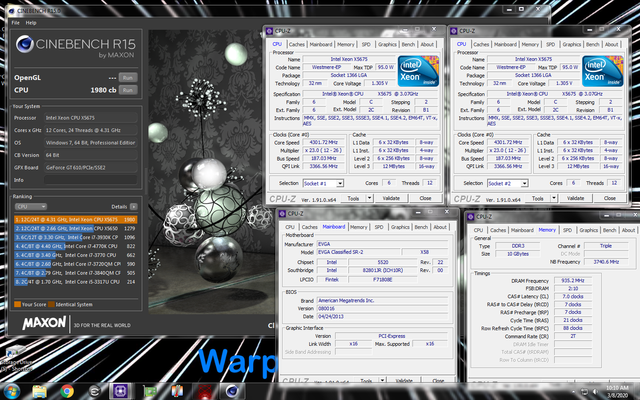Open File Explorer from the taskbar
The height and width of the screenshot is (400, 640).
click(x=40, y=391)
